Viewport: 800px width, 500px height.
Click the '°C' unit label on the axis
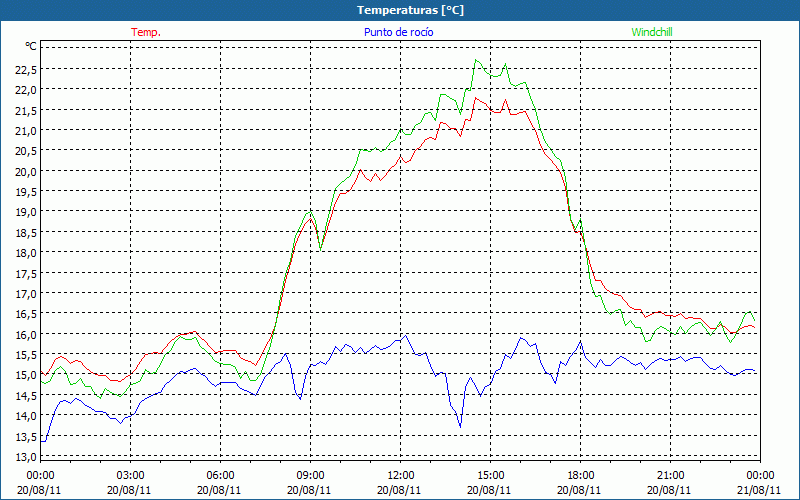point(31,46)
